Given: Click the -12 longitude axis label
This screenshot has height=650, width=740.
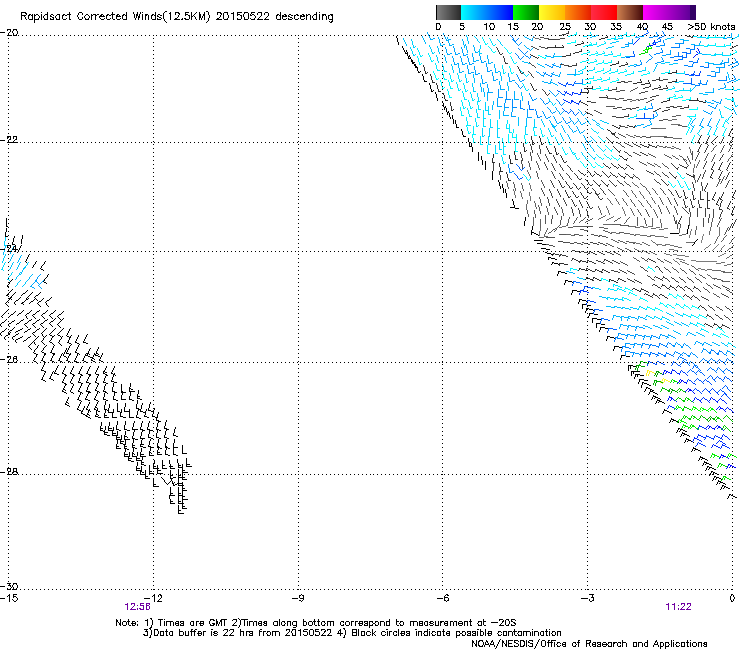Looking at the screenshot, I should click(153, 598).
